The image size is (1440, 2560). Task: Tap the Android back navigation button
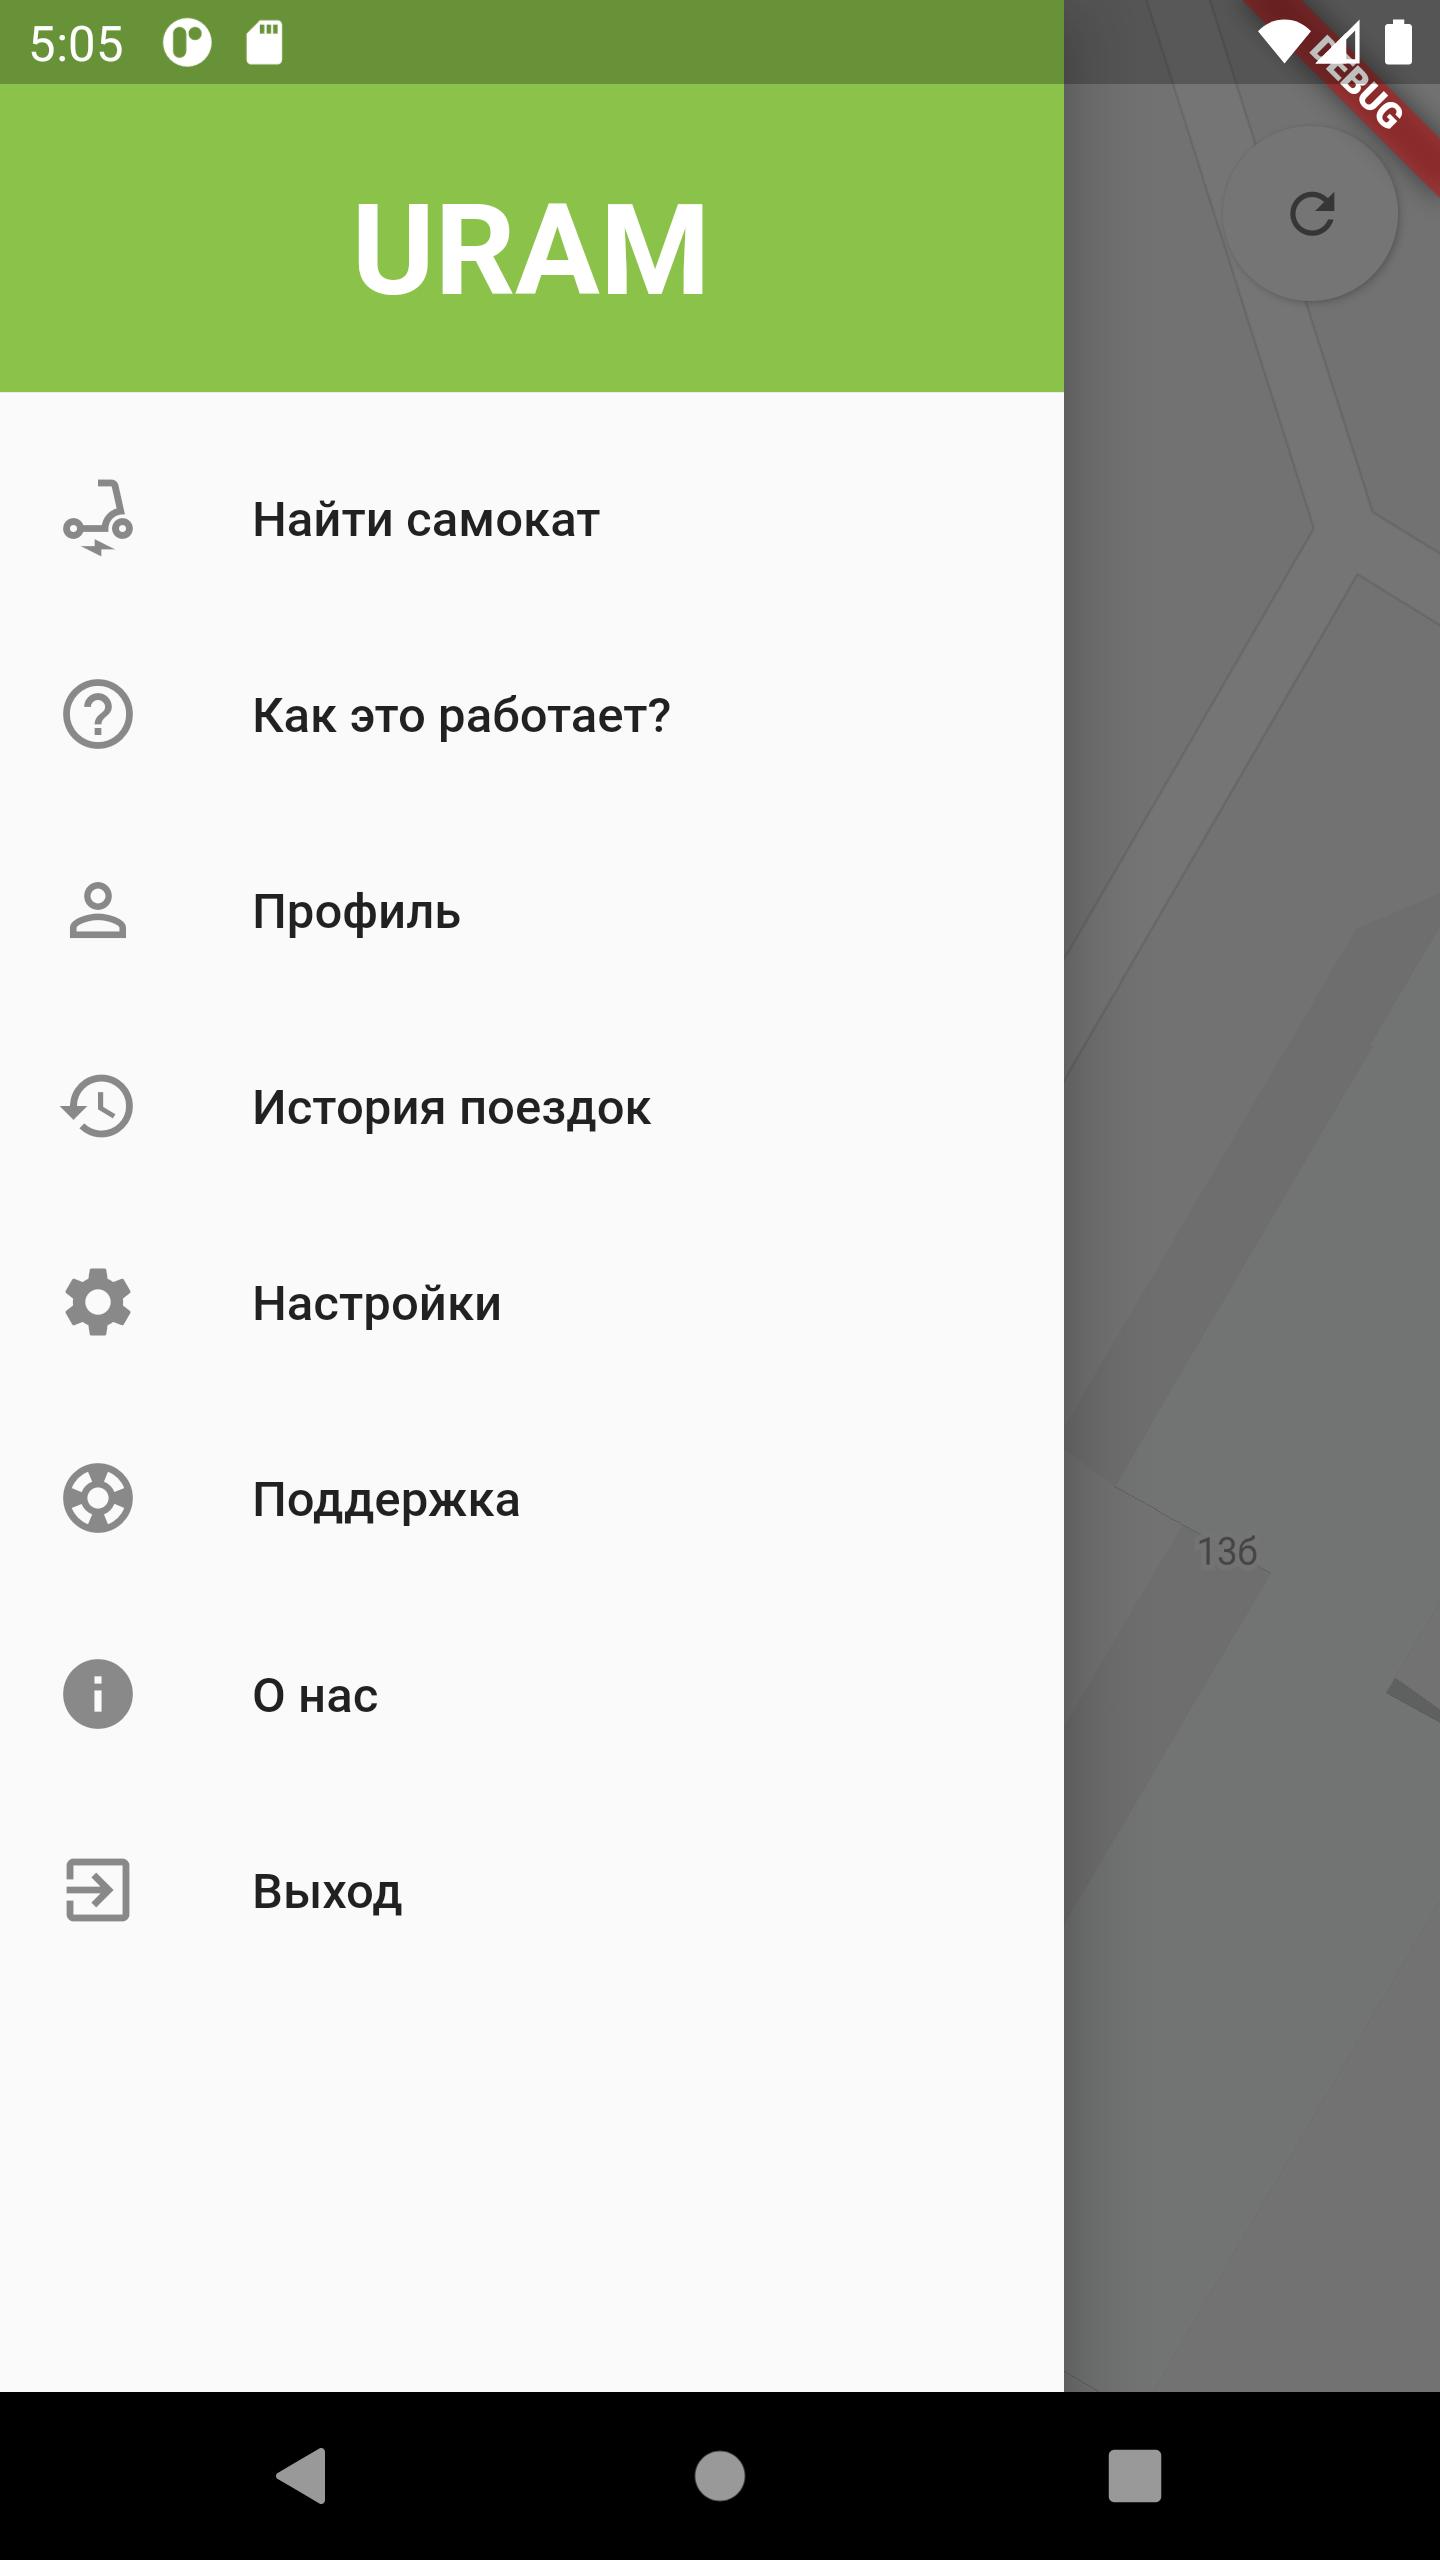tap(301, 2475)
